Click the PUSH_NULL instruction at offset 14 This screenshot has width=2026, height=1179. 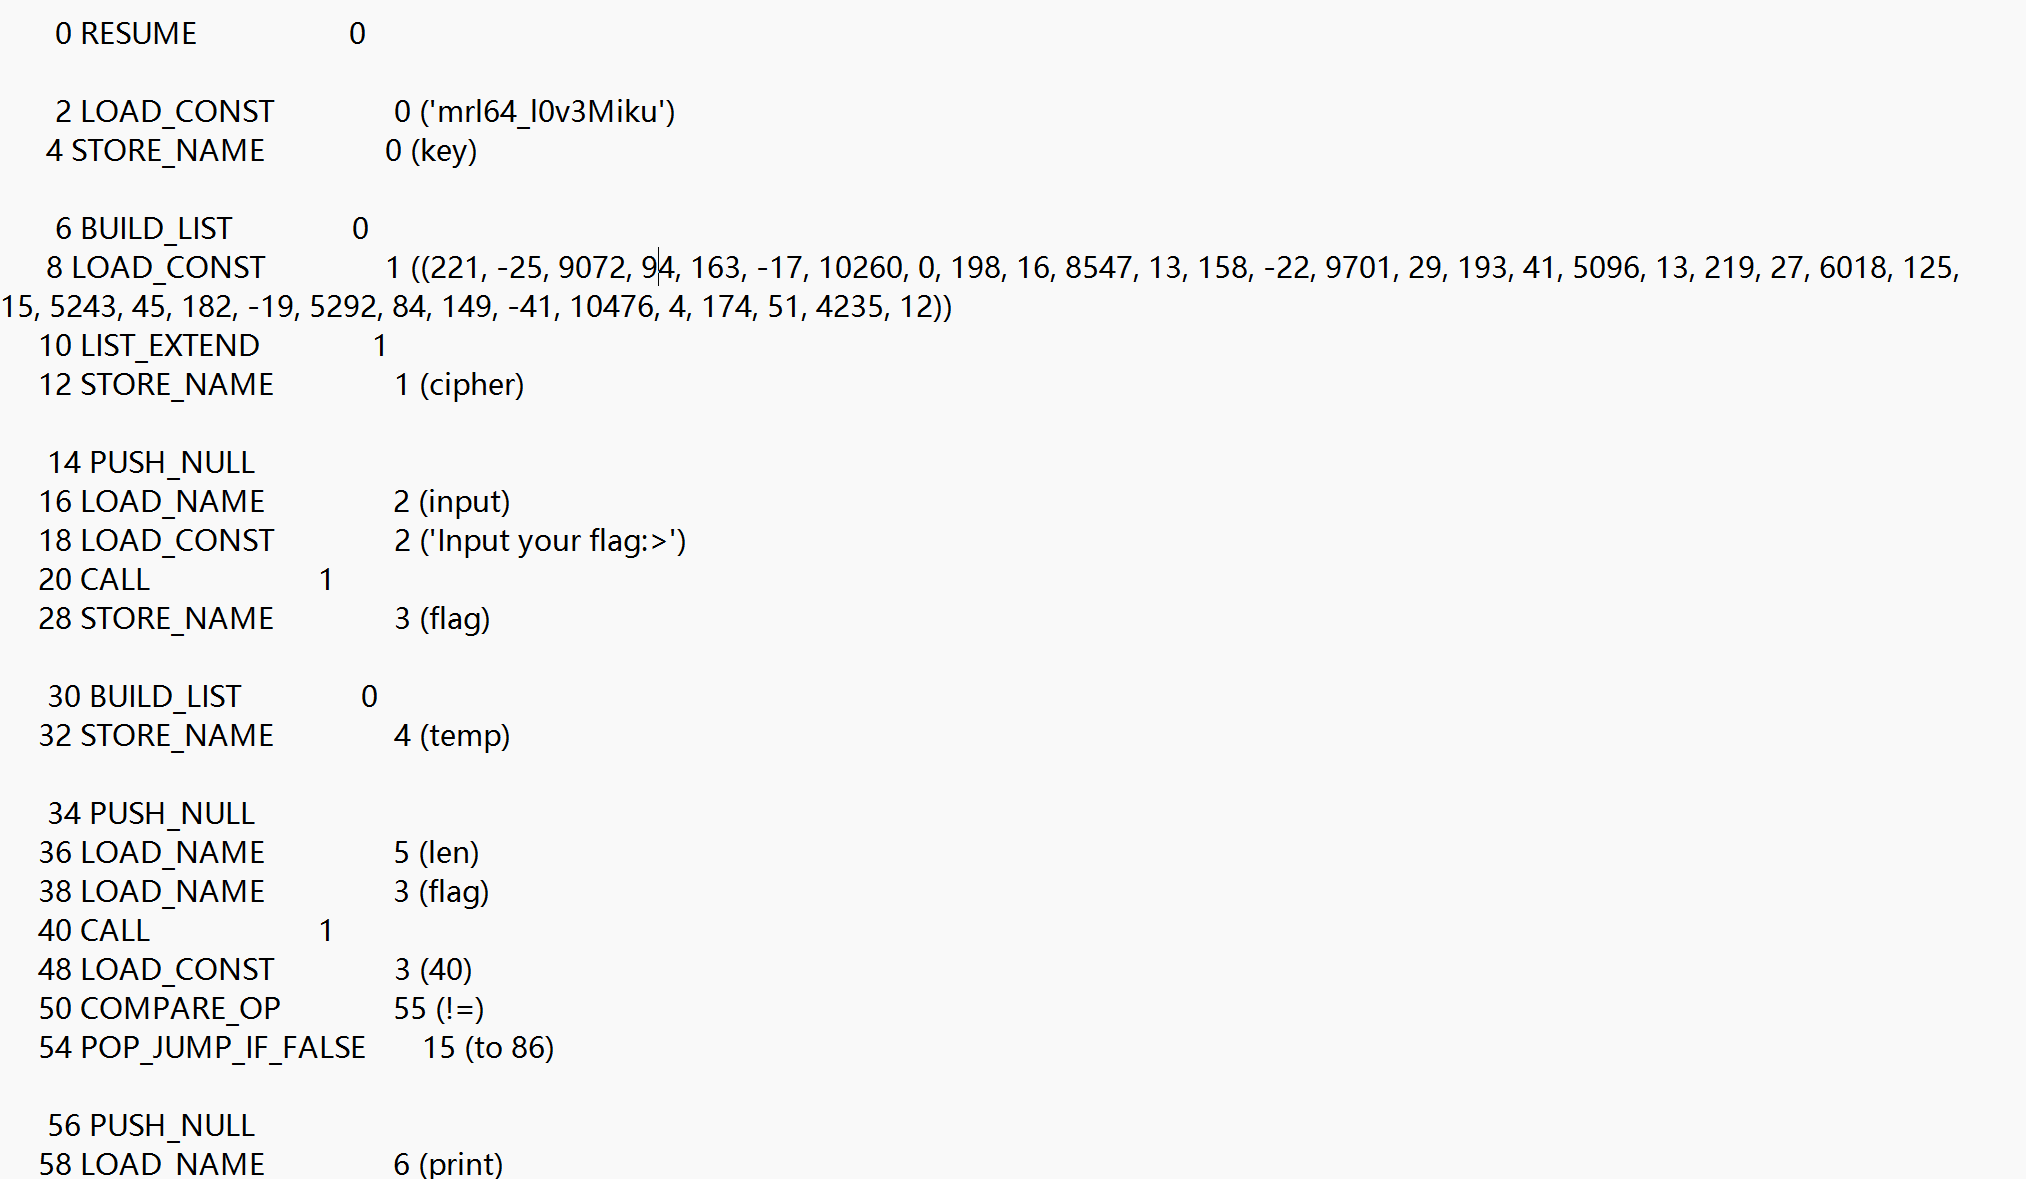pos(171,463)
